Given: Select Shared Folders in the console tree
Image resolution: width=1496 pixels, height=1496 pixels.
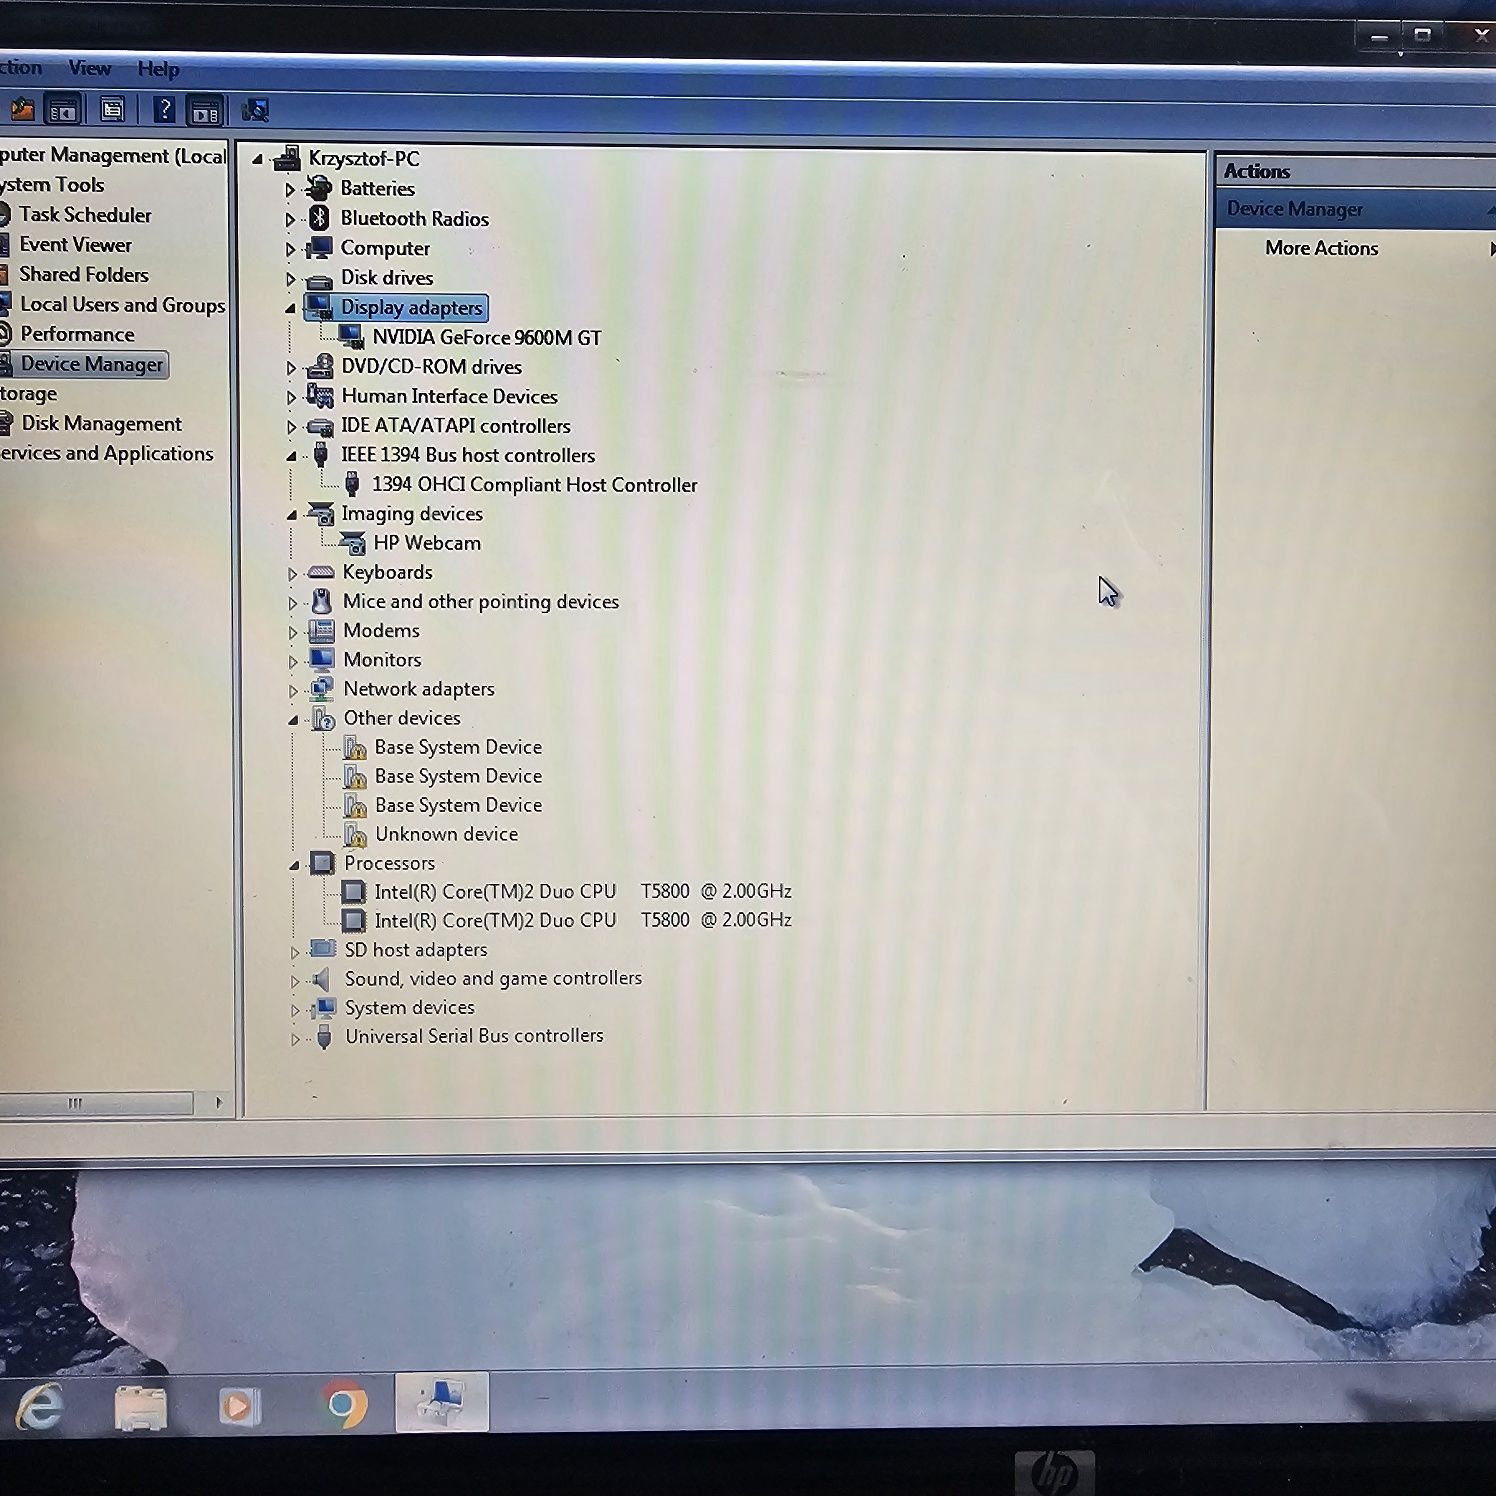Looking at the screenshot, I should pyautogui.click(x=84, y=275).
